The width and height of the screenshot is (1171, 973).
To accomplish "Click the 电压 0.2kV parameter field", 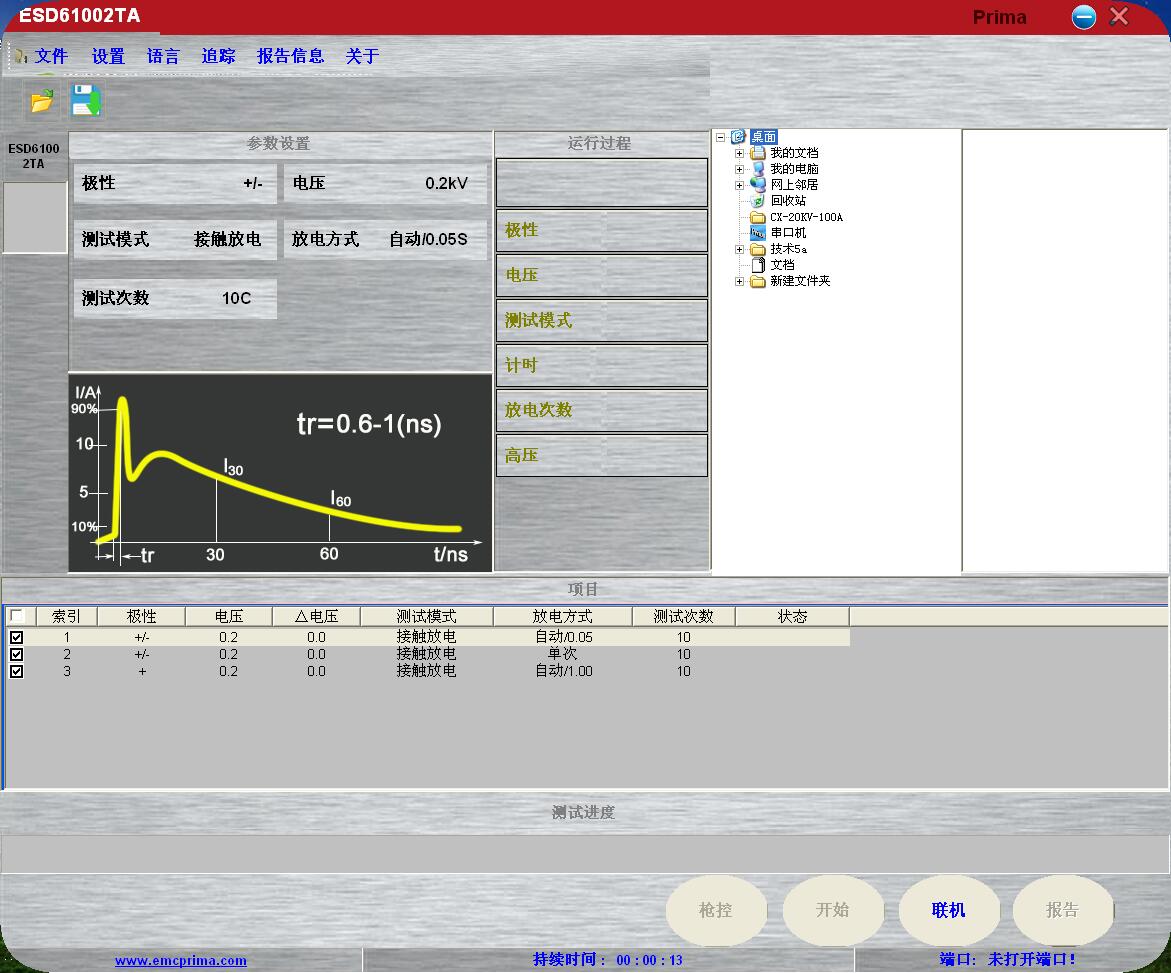I will click(x=385, y=184).
